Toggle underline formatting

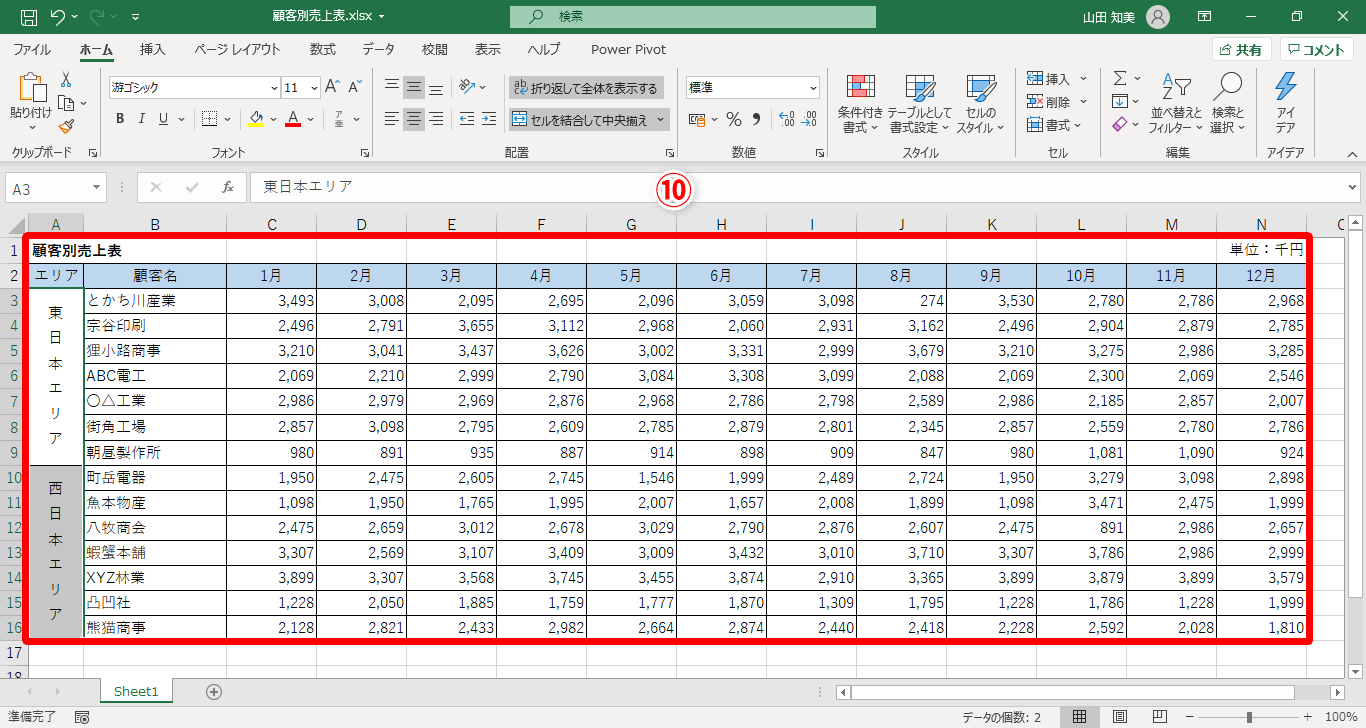pyautogui.click(x=164, y=119)
